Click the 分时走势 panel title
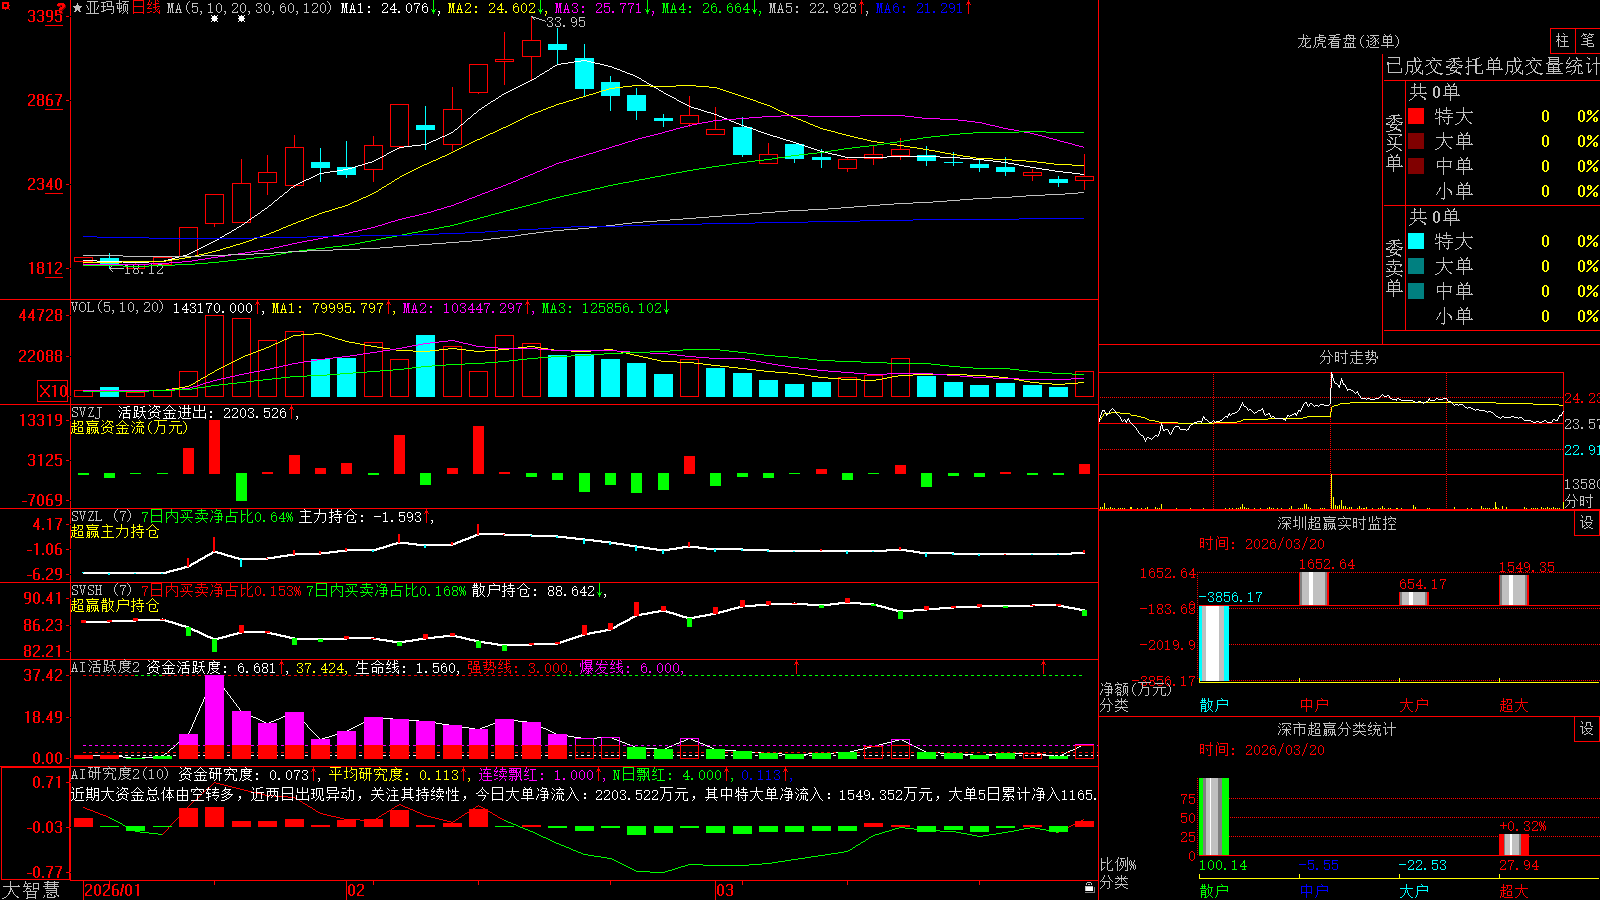This screenshot has height=900, width=1600. point(1349,357)
